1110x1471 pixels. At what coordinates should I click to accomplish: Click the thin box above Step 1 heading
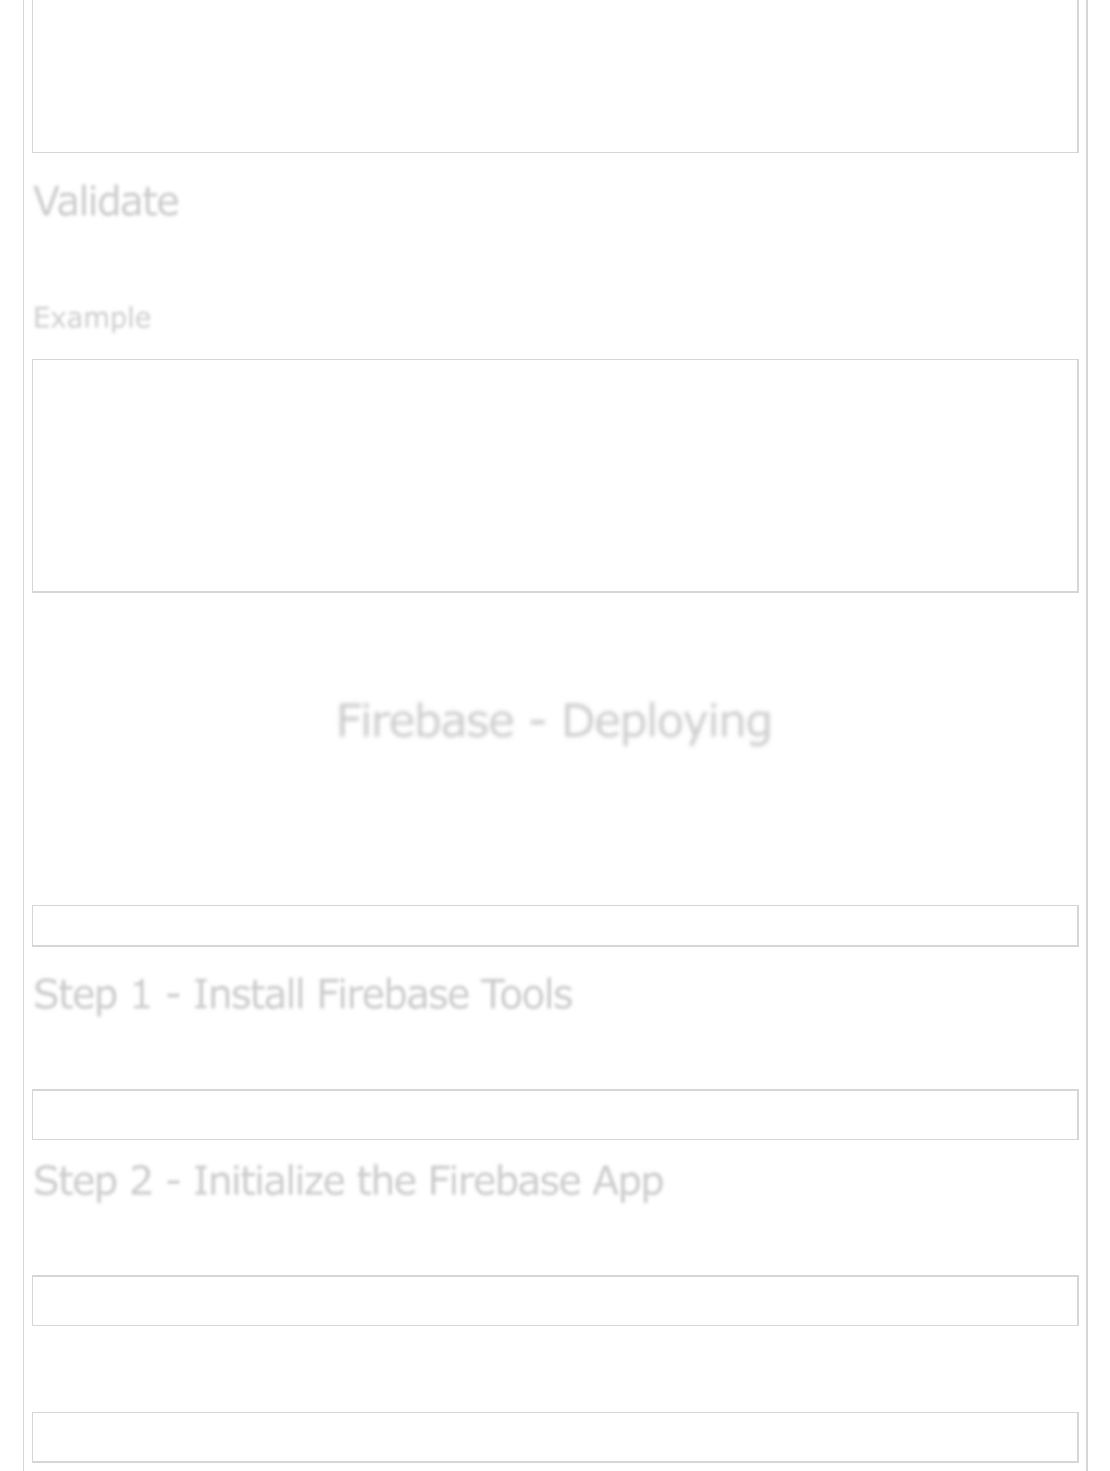pos(555,925)
